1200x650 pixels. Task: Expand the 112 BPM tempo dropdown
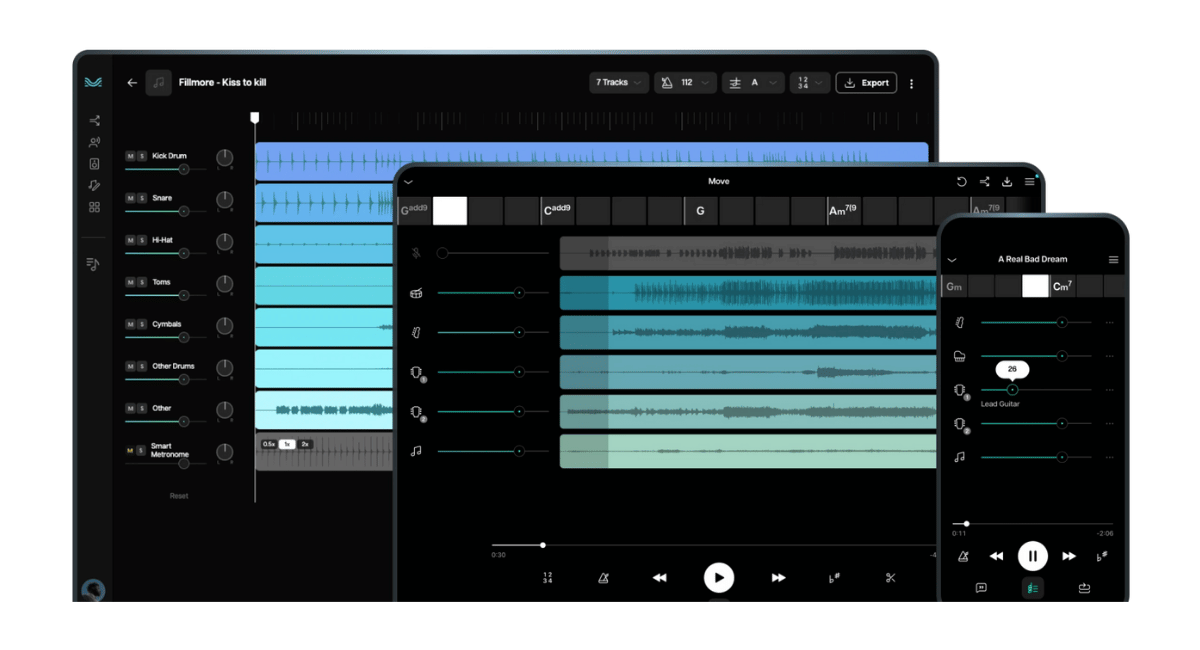pos(685,83)
